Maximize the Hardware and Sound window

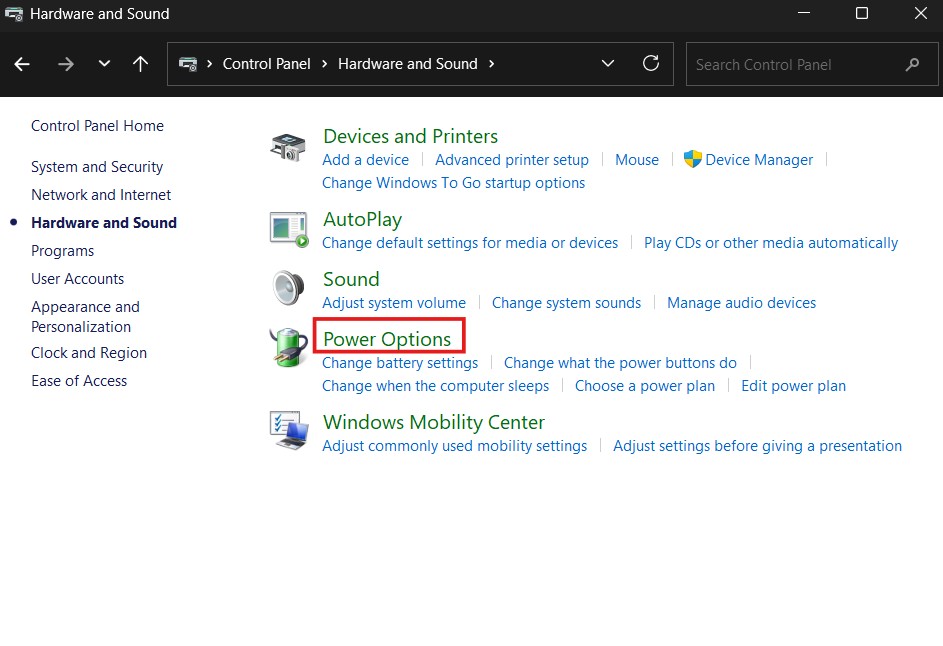862,13
